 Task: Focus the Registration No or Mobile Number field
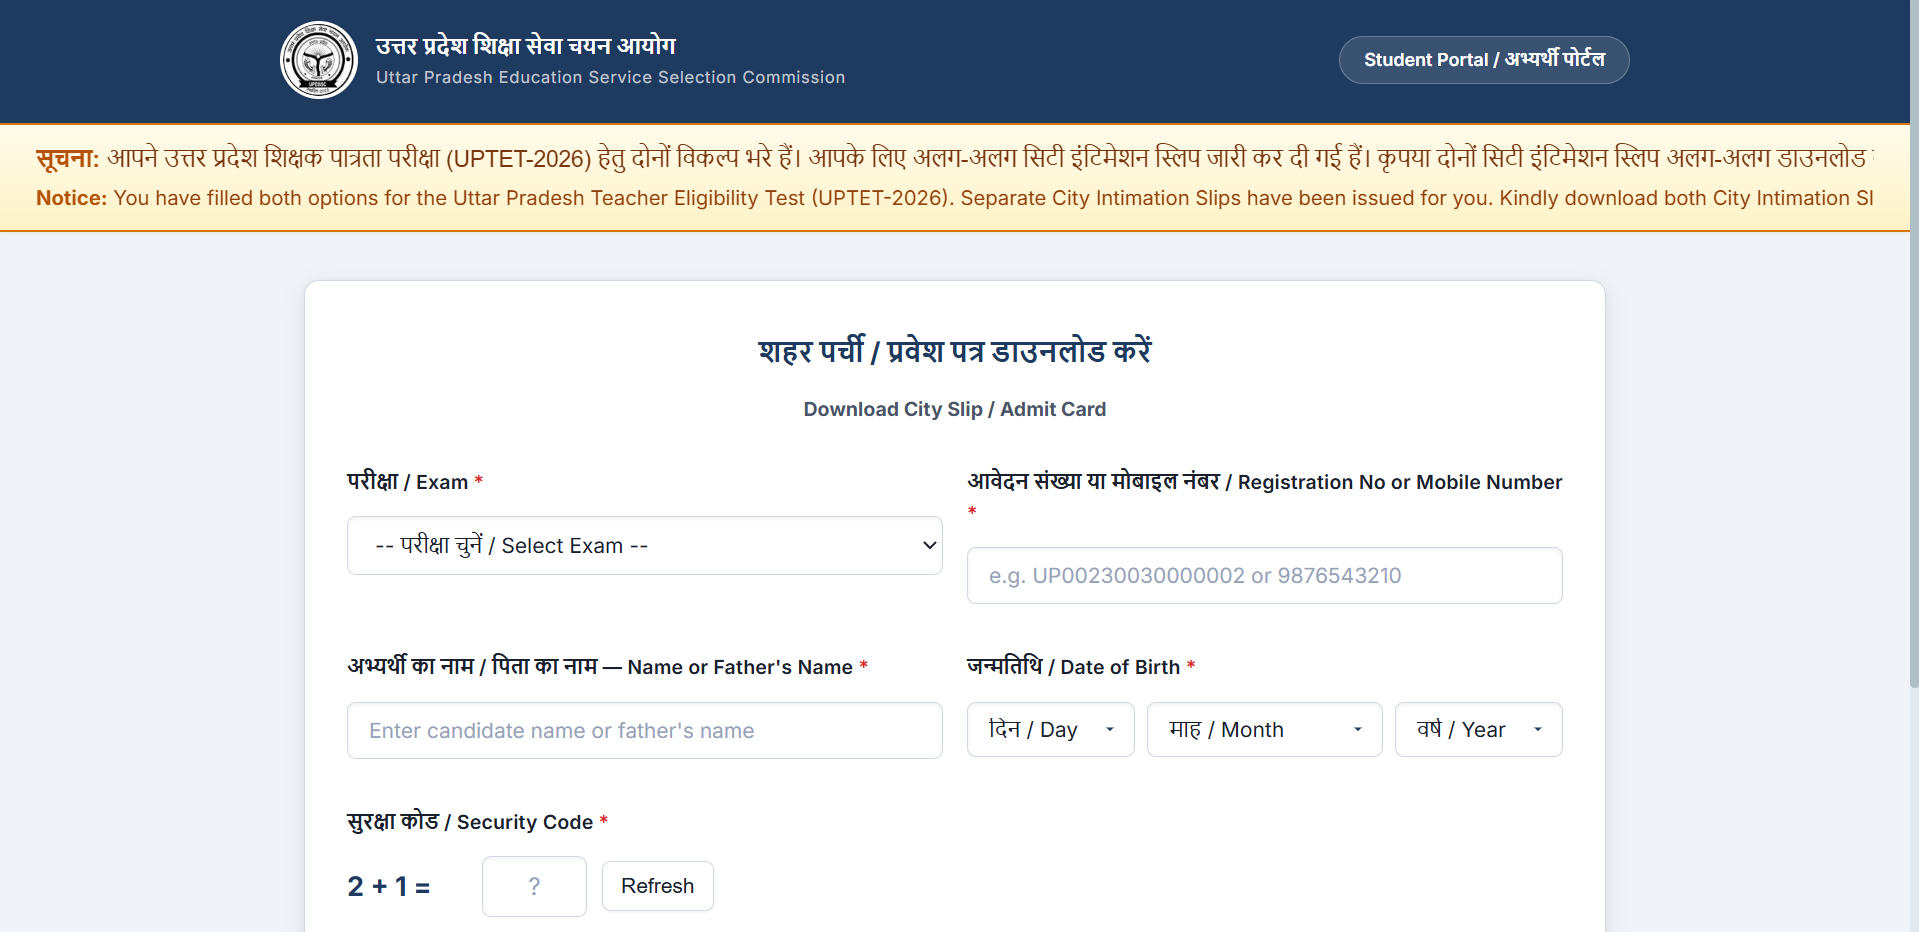click(1264, 576)
